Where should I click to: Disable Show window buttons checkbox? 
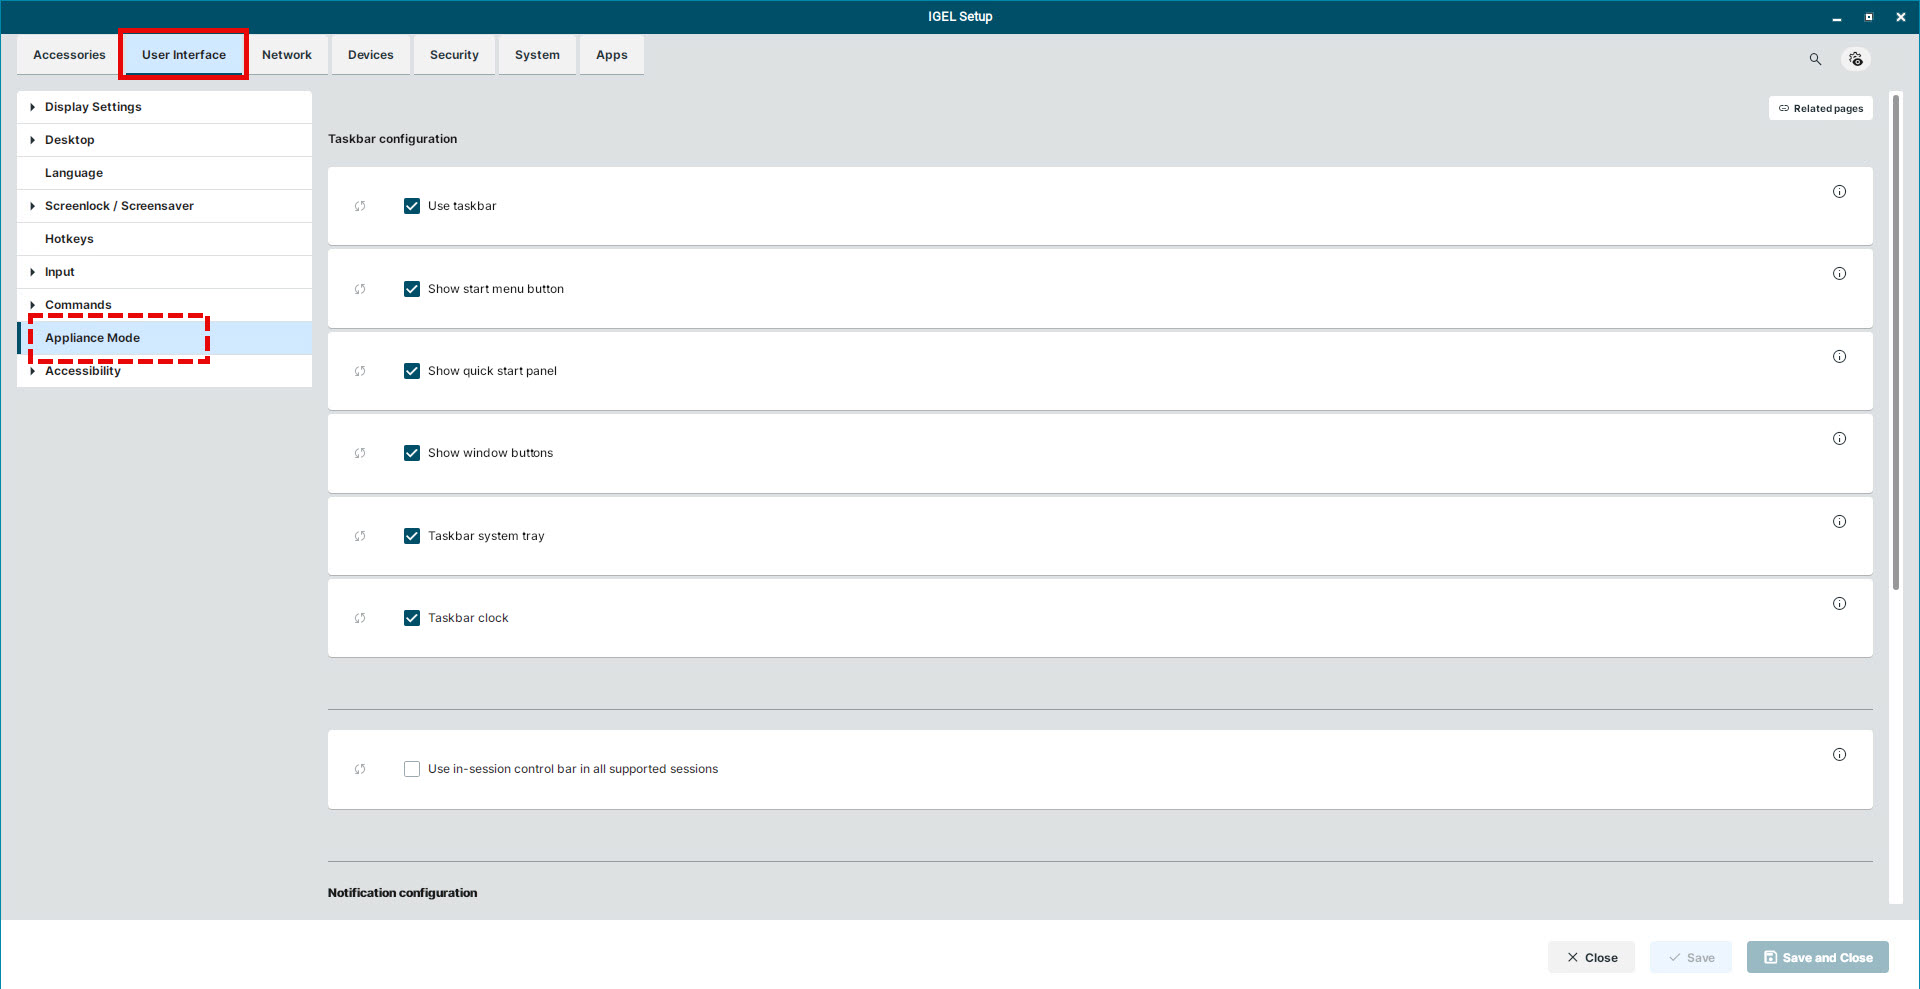pyautogui.click(x=412, y=453)
